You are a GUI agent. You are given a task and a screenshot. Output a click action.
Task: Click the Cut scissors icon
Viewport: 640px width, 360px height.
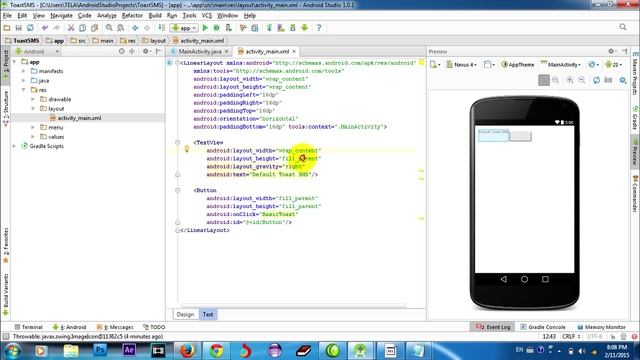click(71, 28)
